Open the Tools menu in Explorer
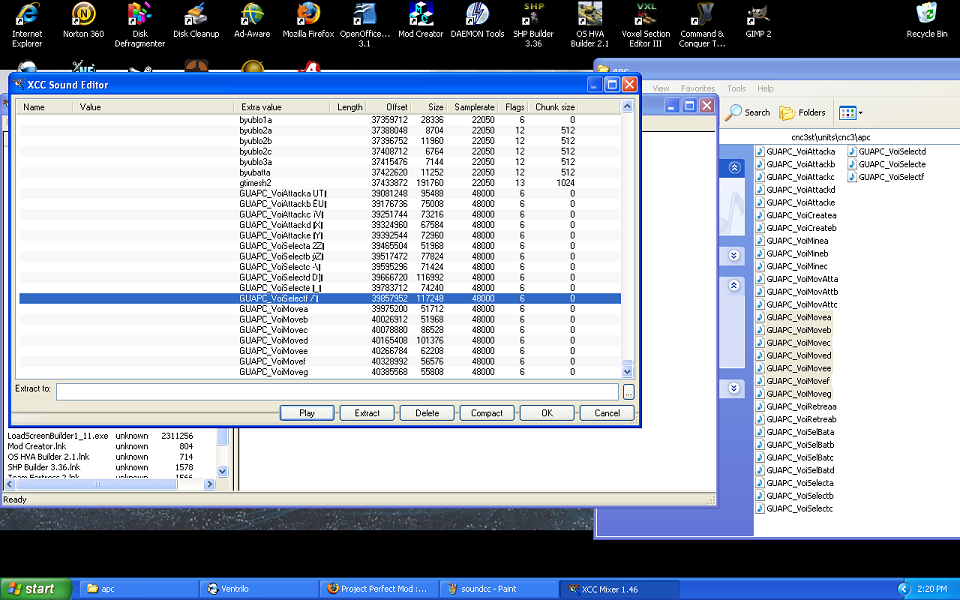Image resolution: width=960 pixels, height=600 pixels. [x=736, y=89]
